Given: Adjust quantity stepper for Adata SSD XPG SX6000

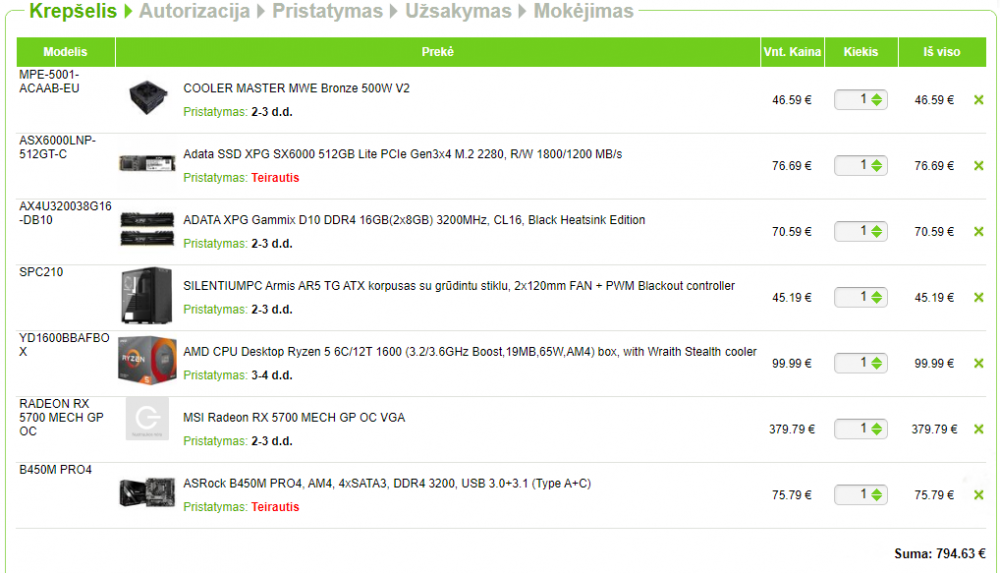Looking at the screenshot, I should [x=877, y=165].
